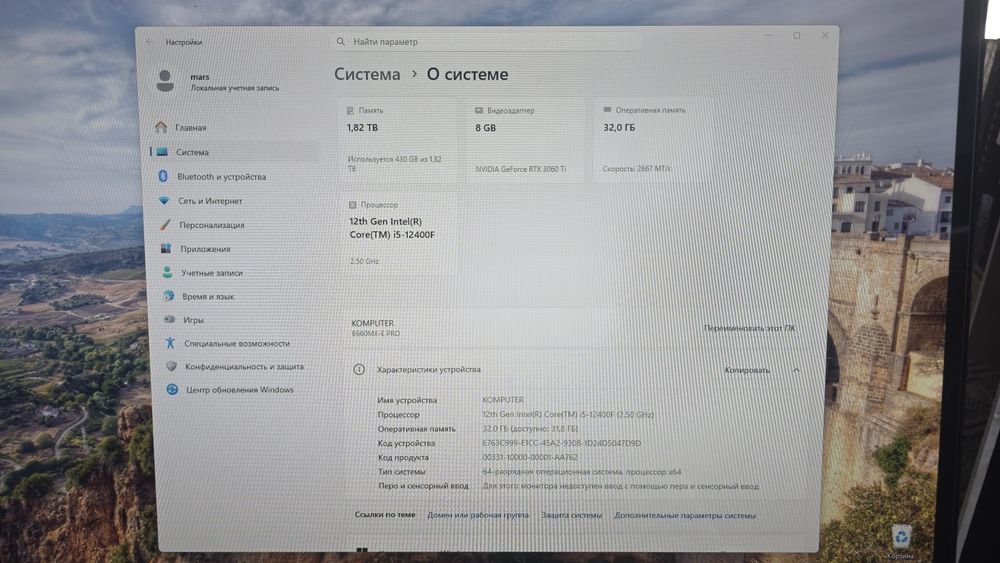Open the Оперативная память 32,0 ГБ card

(x=652, y=140)
